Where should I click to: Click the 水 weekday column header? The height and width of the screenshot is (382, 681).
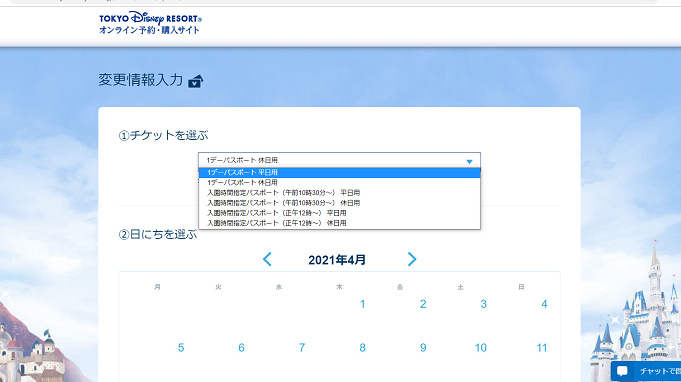pyautogui.click(x=279, y=287)
